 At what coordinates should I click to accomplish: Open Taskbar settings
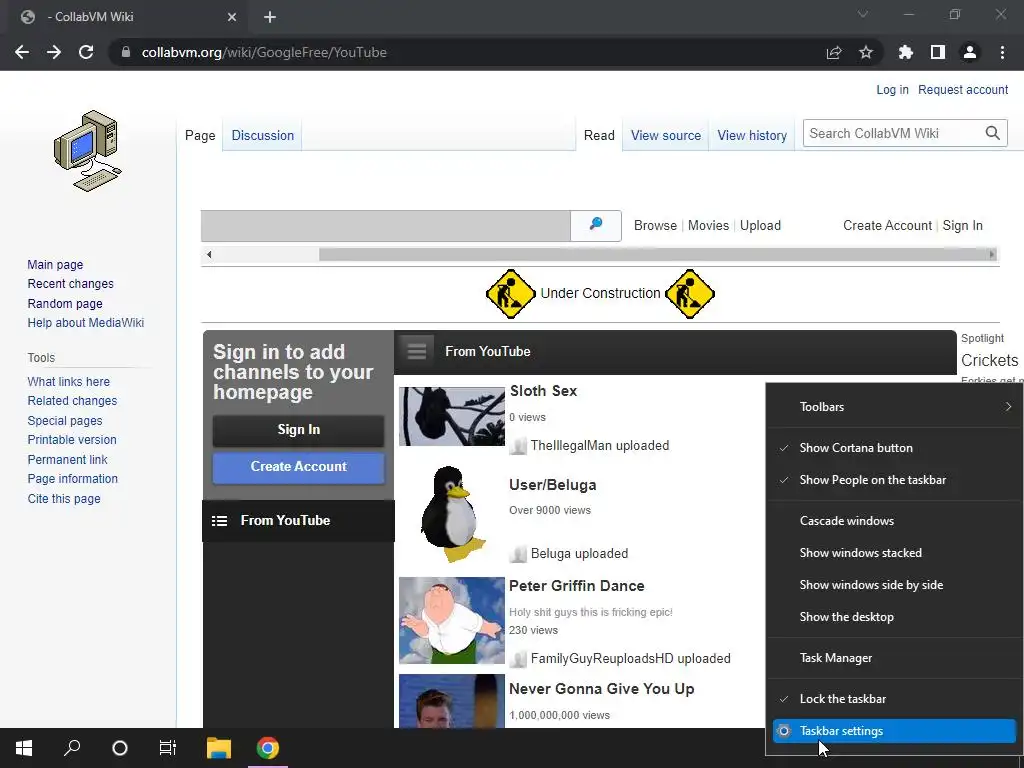point(894,731)
